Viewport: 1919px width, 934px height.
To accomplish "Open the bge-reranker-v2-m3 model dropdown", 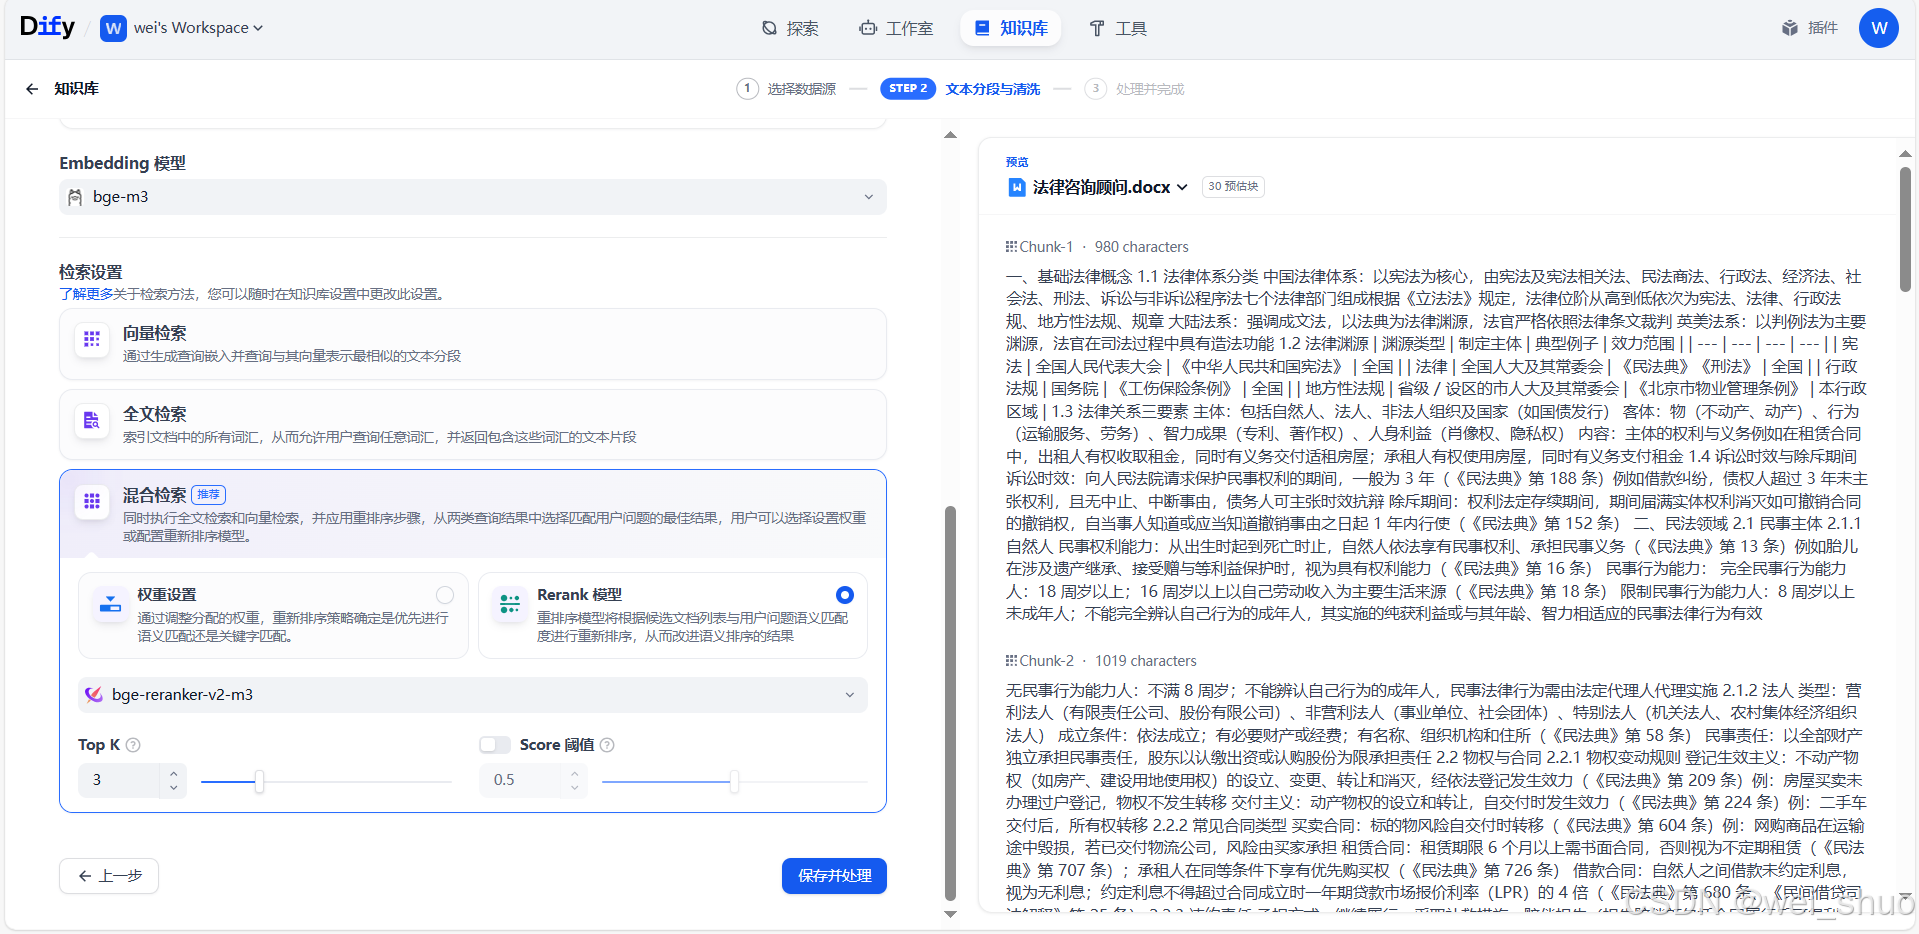I will pos(472,694).
